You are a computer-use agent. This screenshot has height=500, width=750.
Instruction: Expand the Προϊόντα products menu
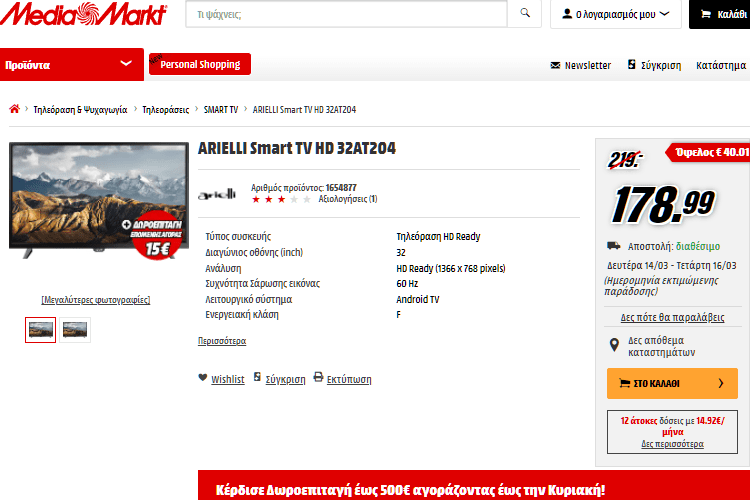point(72,64)
